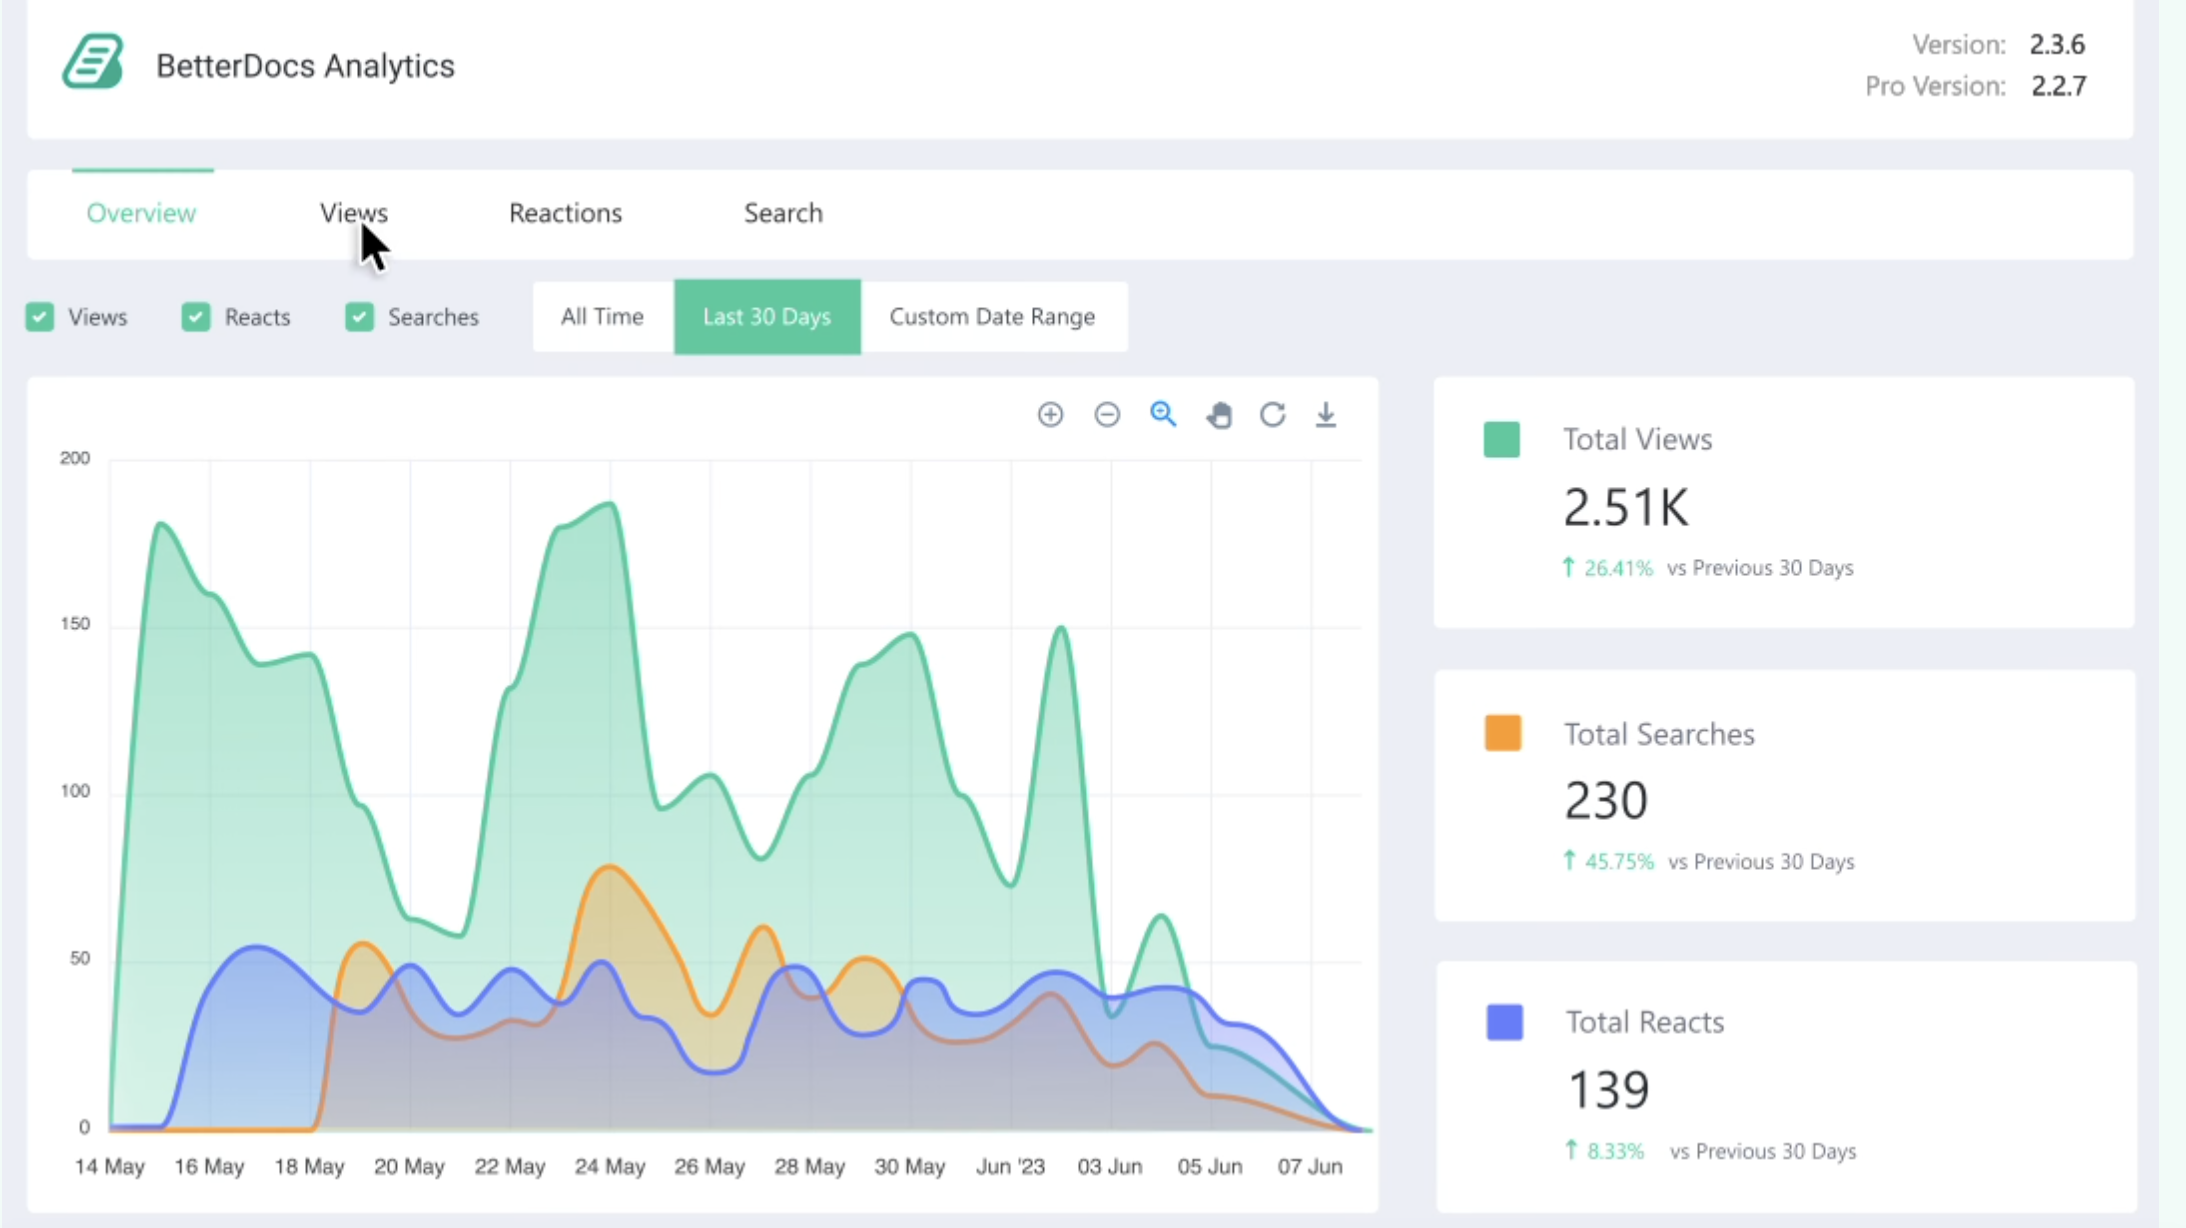This screenshot has width=2186, height=1228.
Task: Click the blue Total Reacts swatch
Action: point(1505,1022)
